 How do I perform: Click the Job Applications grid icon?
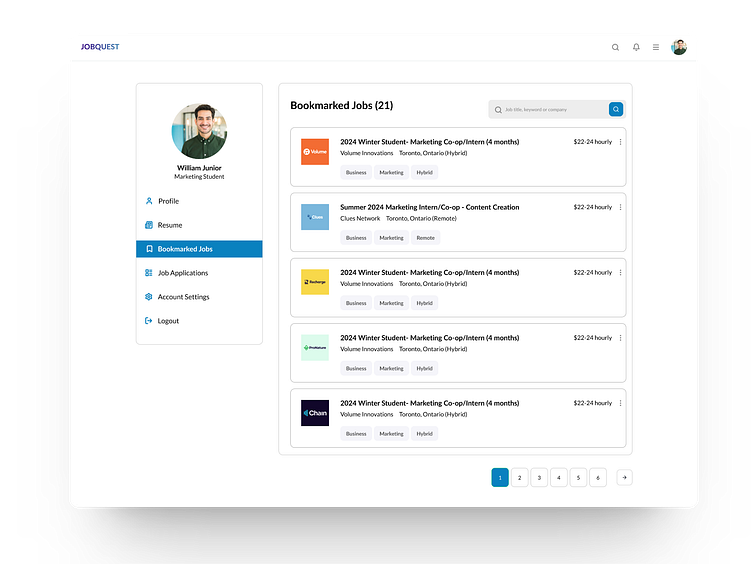point(149,273)
